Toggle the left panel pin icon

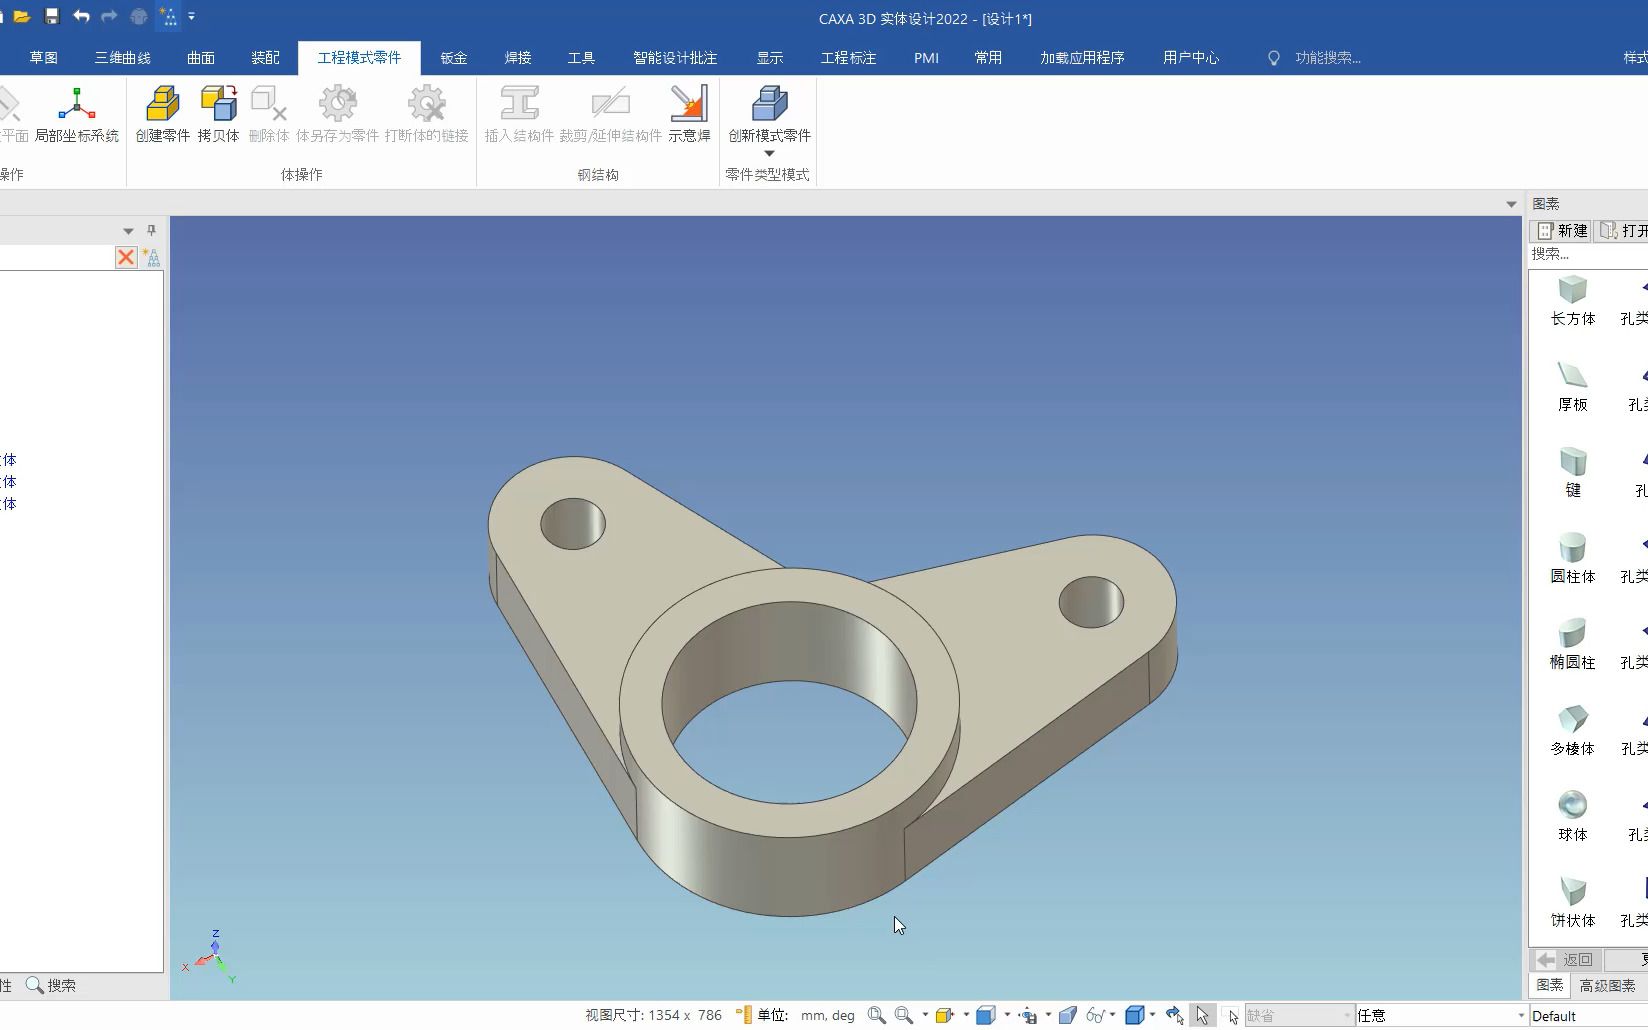point(151,230)
